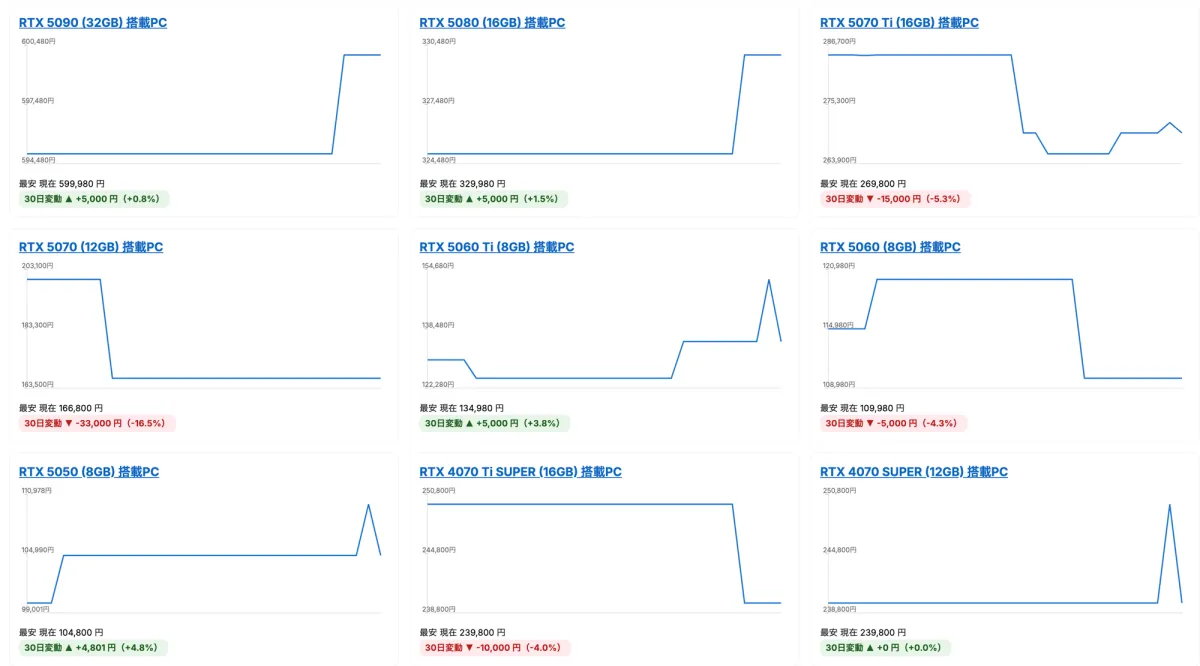Click the -15,000 円 (-5.3%) red badge
This screenshot has height=666, width=1200.
point(895,199)
